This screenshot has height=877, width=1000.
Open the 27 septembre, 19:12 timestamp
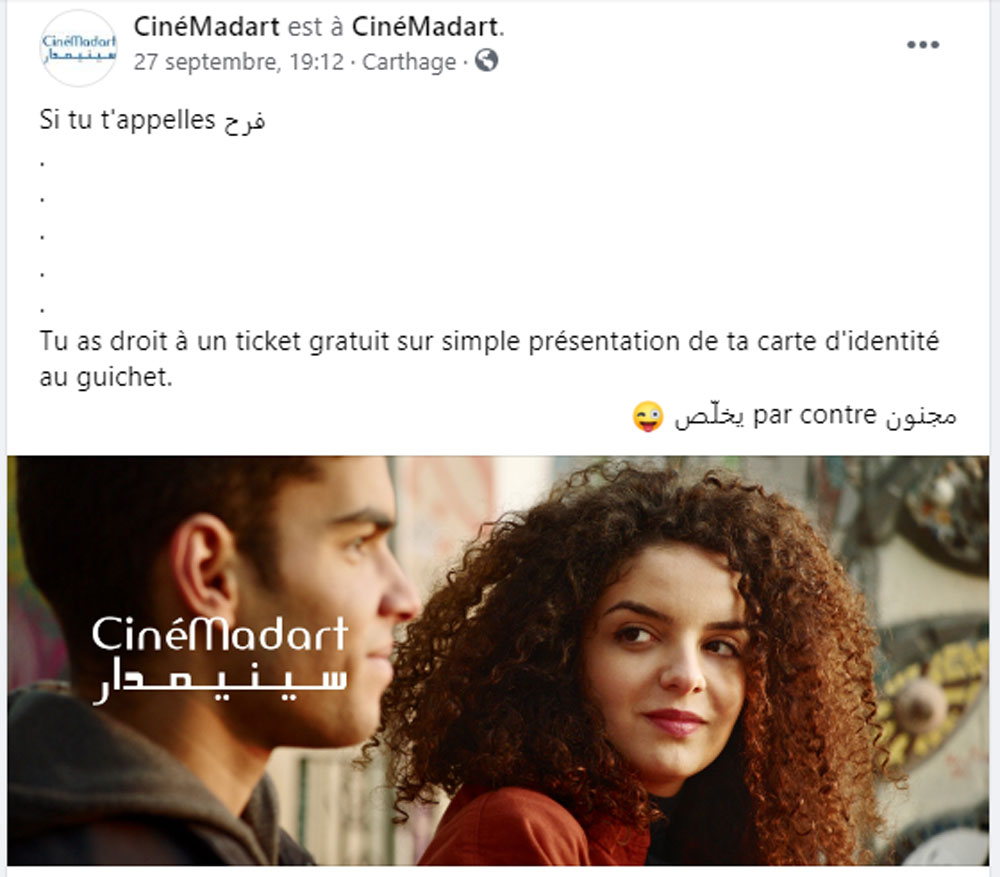pyautogui.click(x=239, y=62)
